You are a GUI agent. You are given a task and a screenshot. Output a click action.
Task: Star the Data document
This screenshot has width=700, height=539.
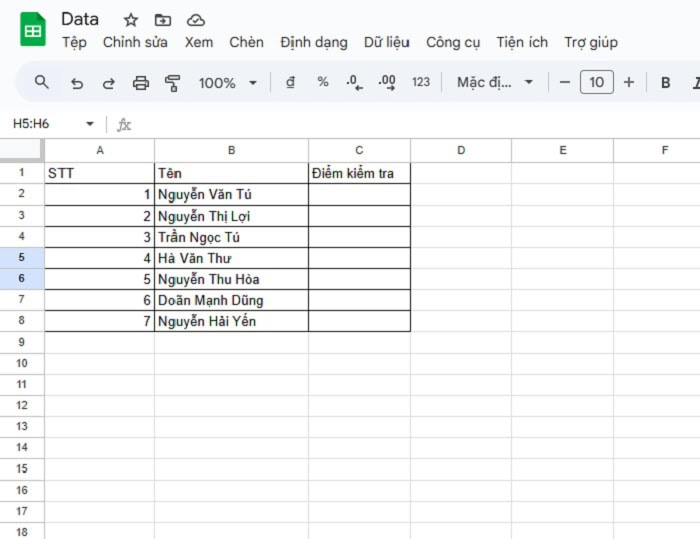(x=131, y=20)
